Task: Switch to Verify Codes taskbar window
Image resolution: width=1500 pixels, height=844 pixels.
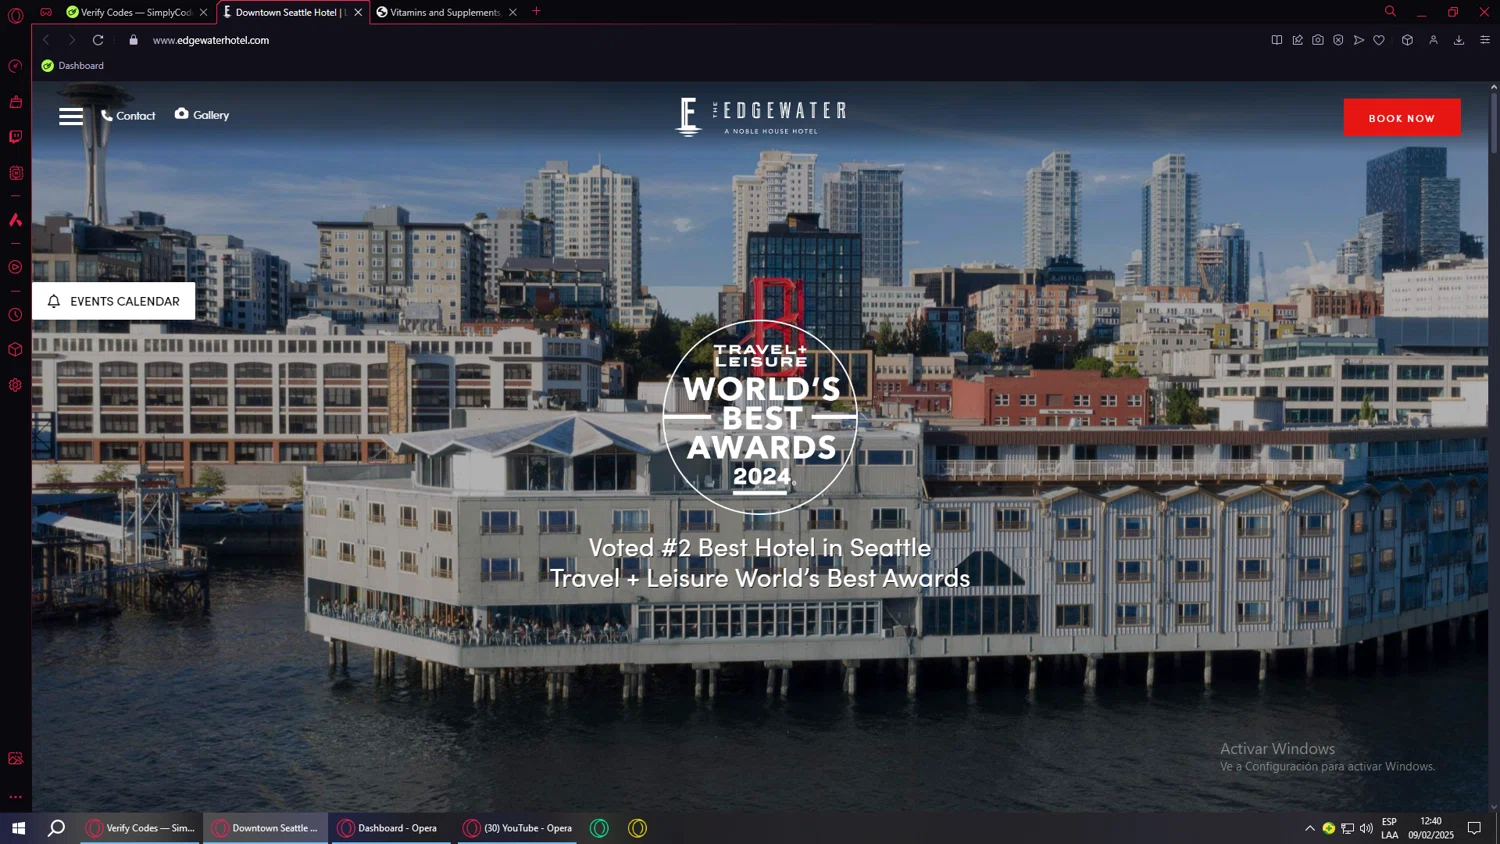Action: pos(141,828)
